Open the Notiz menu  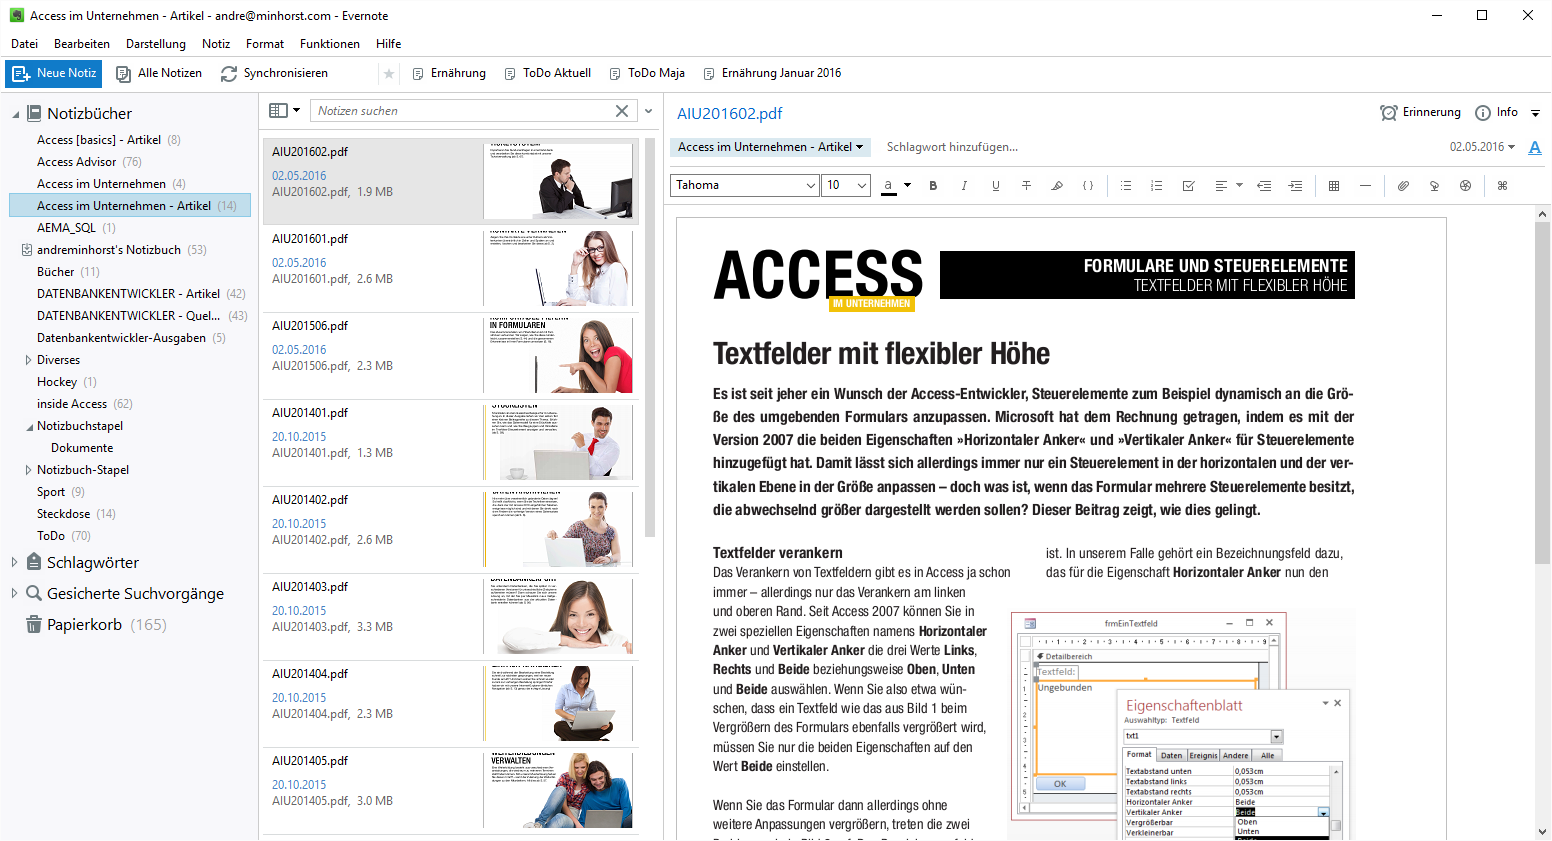216,44
